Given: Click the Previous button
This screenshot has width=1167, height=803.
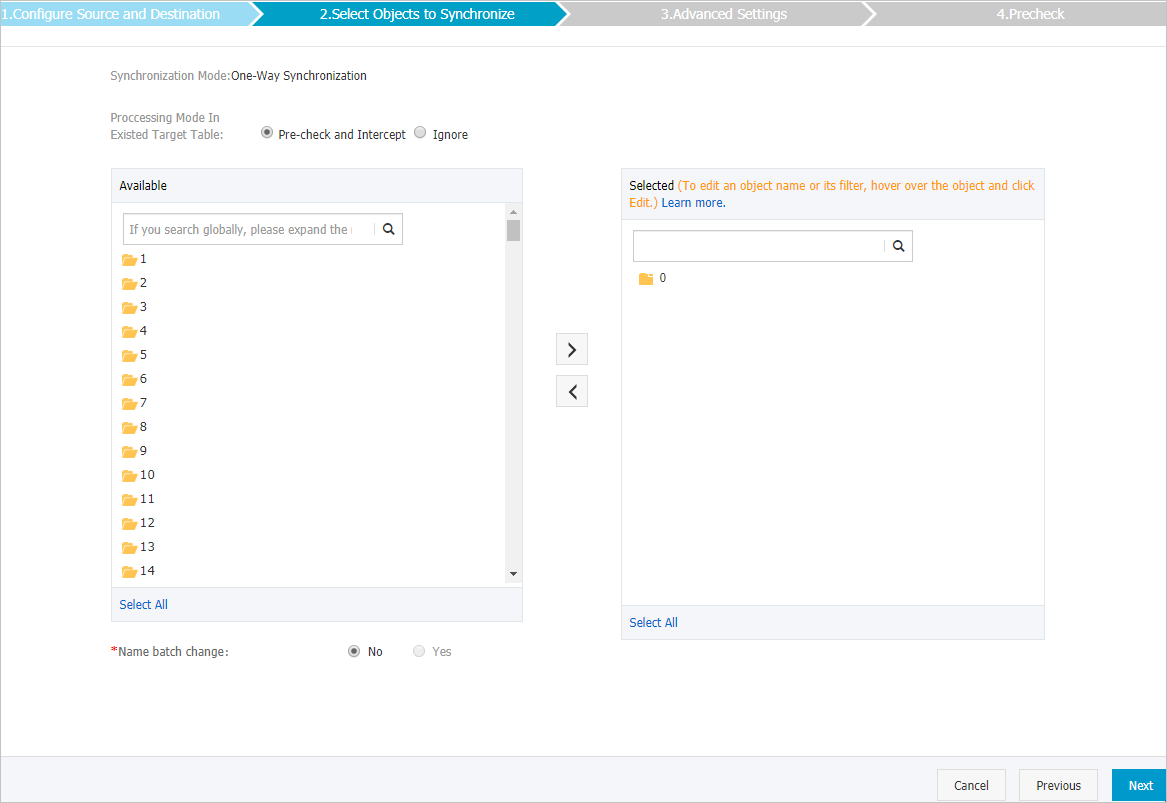Looking at the screenshot, I should pos(1058,785).
